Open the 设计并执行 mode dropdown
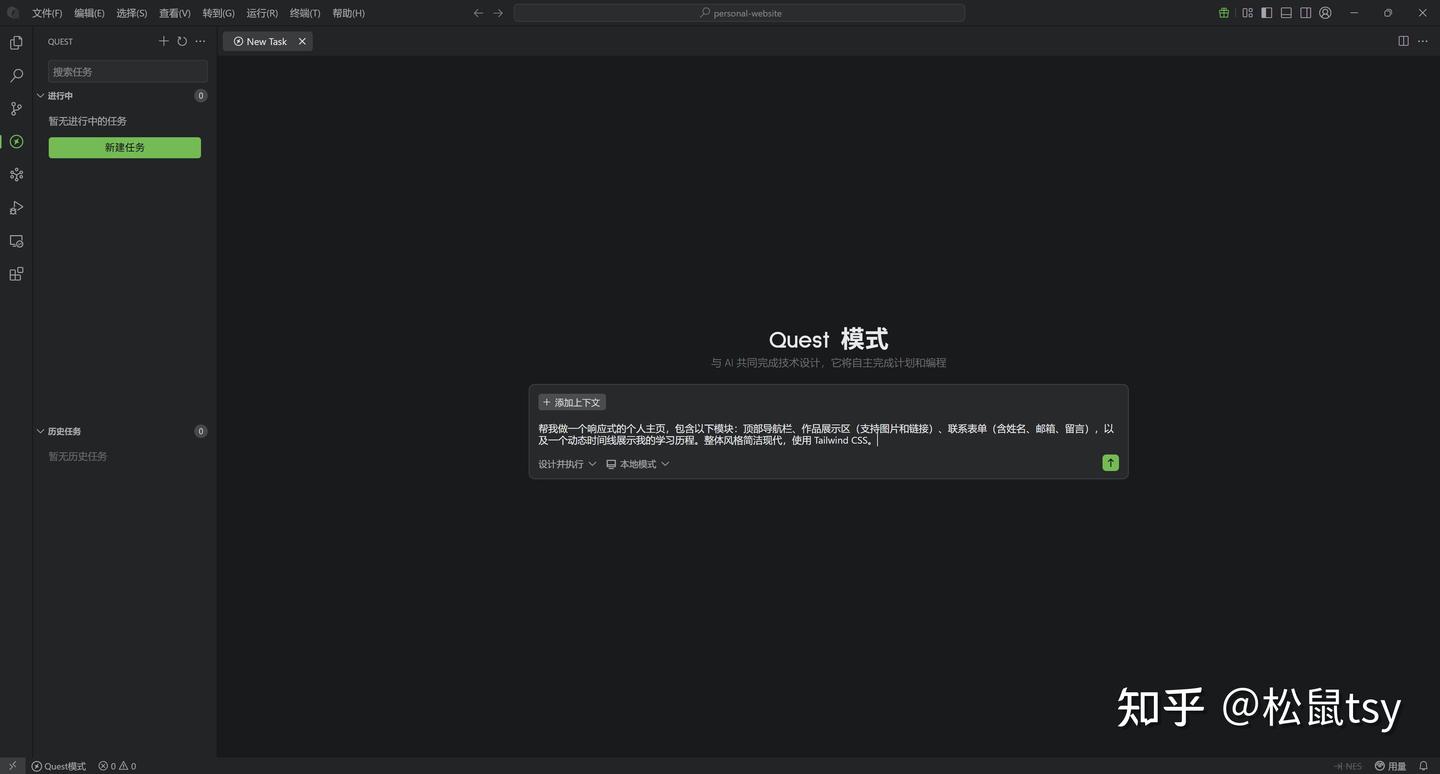Image resolution: width=1440 pixels, height=774 pixels. click(x=567, y=464)
